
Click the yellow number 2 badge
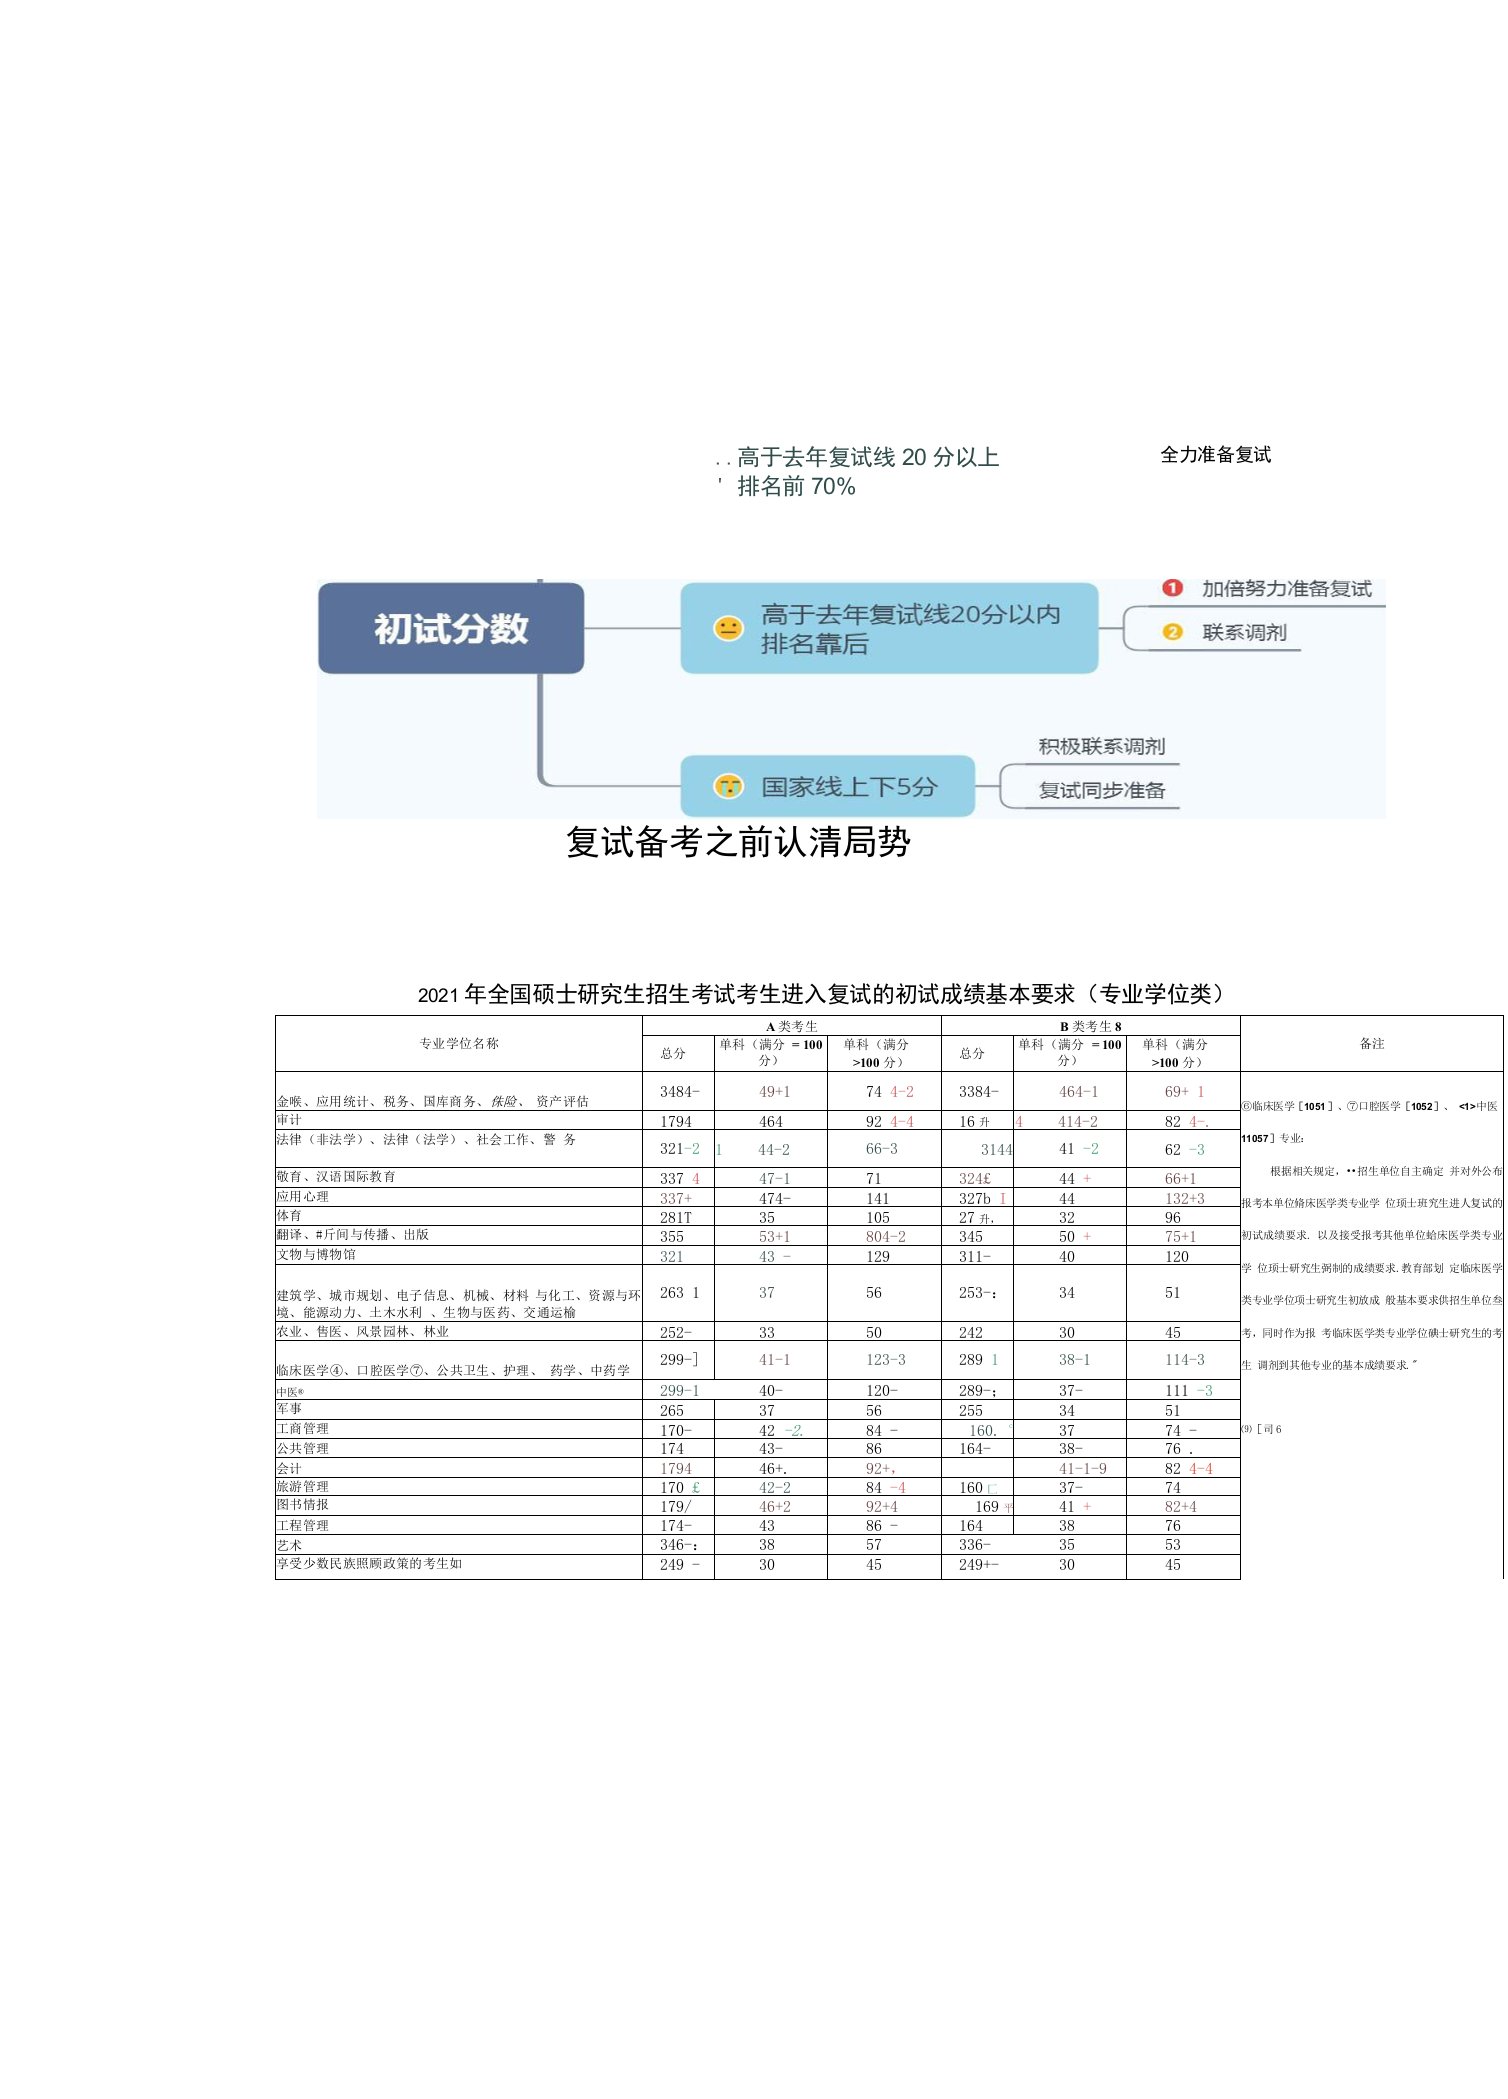[x=1172, y=632]
